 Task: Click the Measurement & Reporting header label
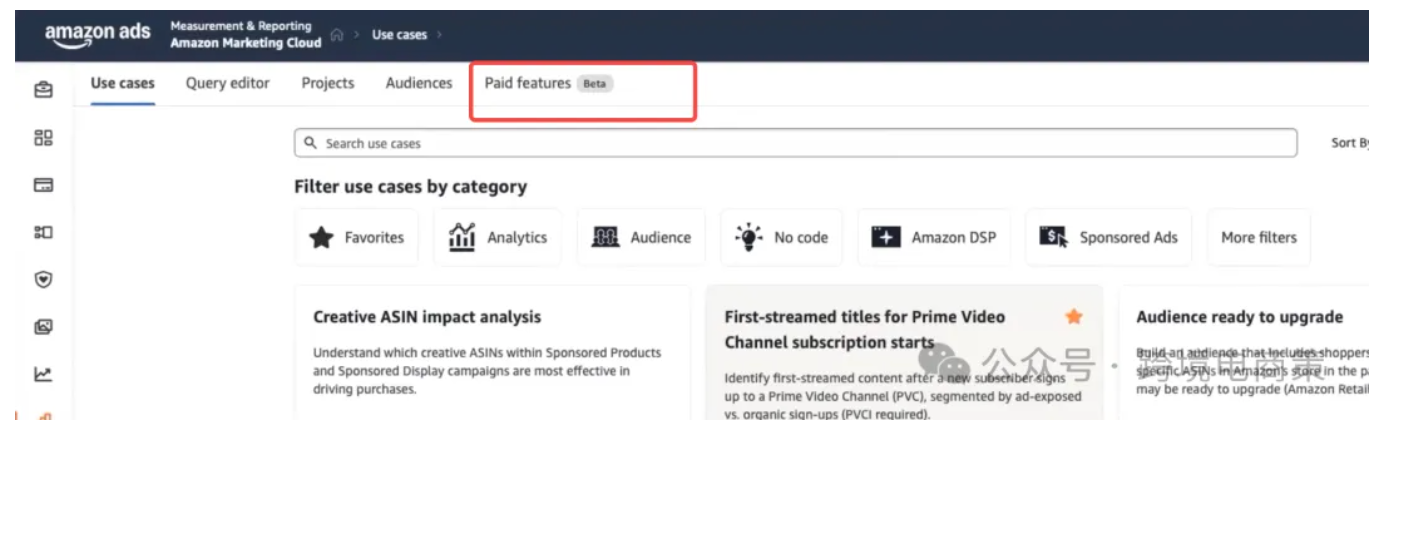coord(241,26)
